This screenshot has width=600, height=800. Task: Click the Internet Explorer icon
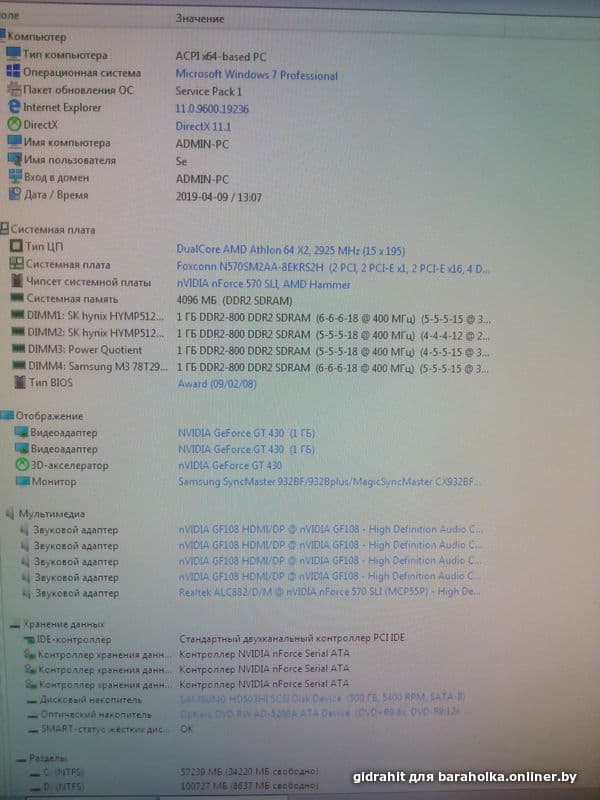14,107
